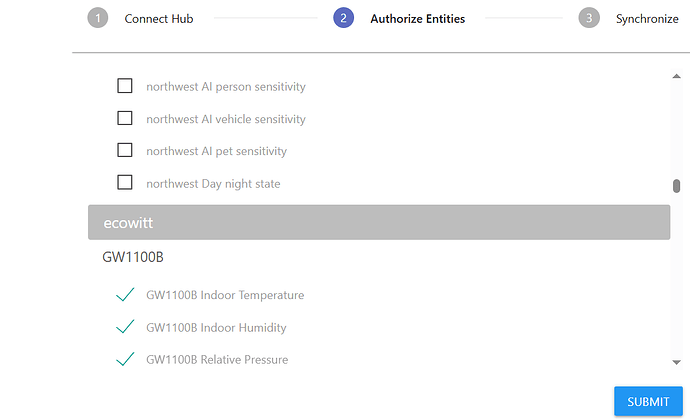Viewport: 690px width, 419px height.
Task: Collapse the ecowitt section header
Action: [x=379, y=222]
